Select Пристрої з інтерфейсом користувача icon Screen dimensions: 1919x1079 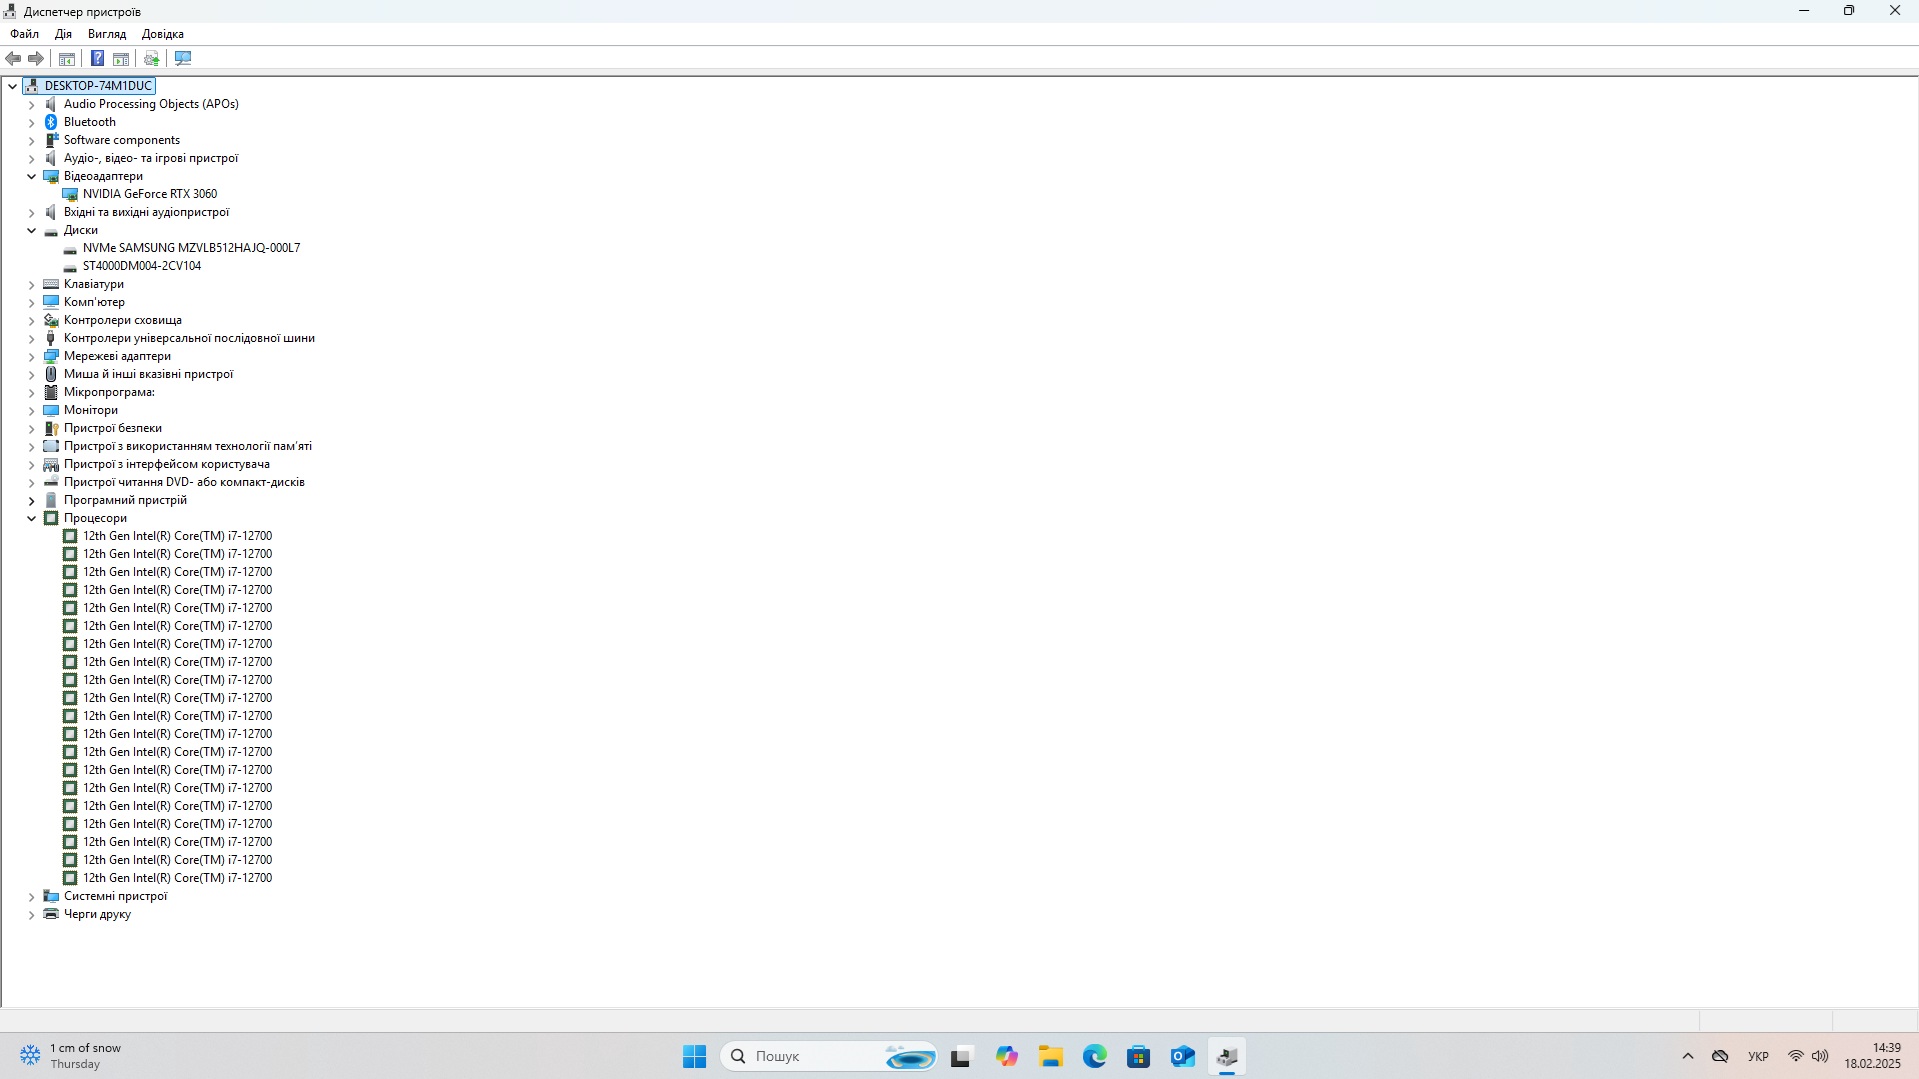(51, 464)
